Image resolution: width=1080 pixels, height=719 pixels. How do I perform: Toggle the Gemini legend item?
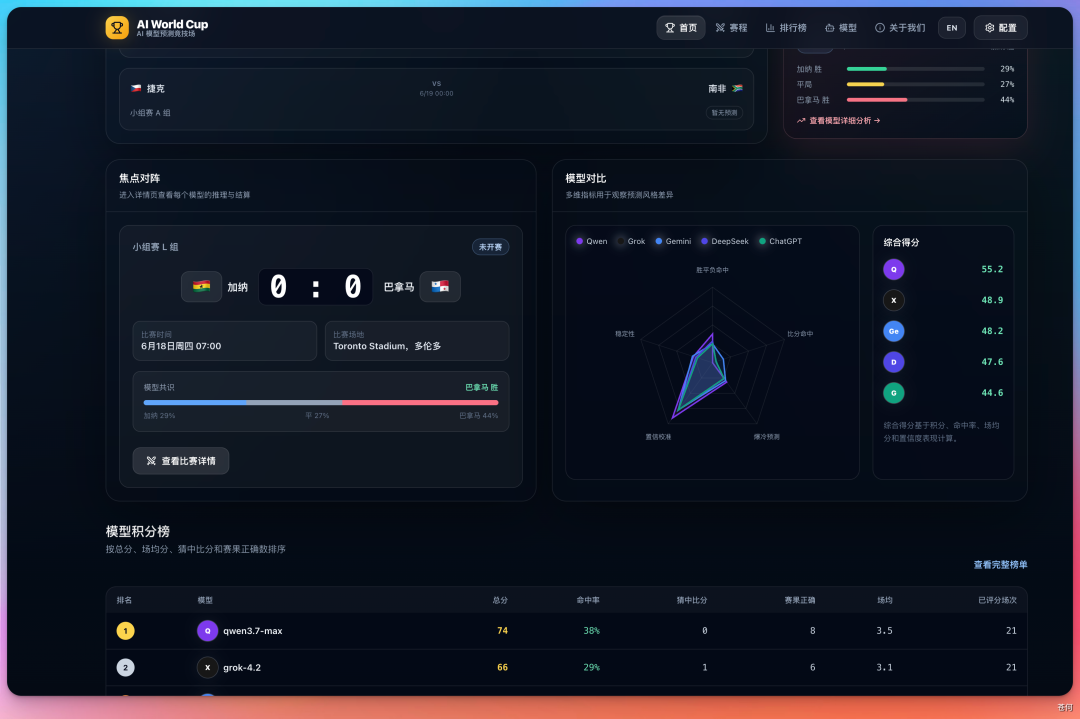pos(673,241)
